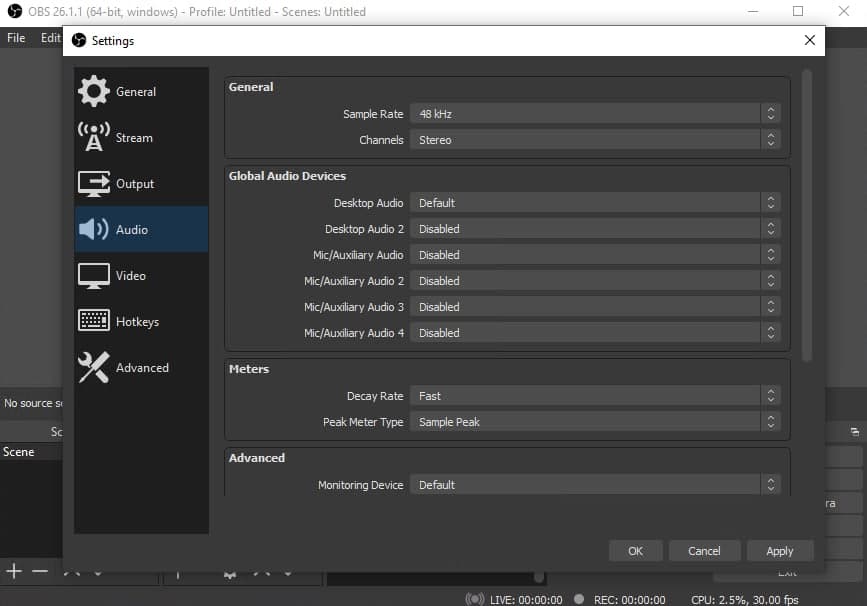This screenshot has height=606, width=867.
Task: Select the Audio settings tab label
Action: tap(132, 229)
